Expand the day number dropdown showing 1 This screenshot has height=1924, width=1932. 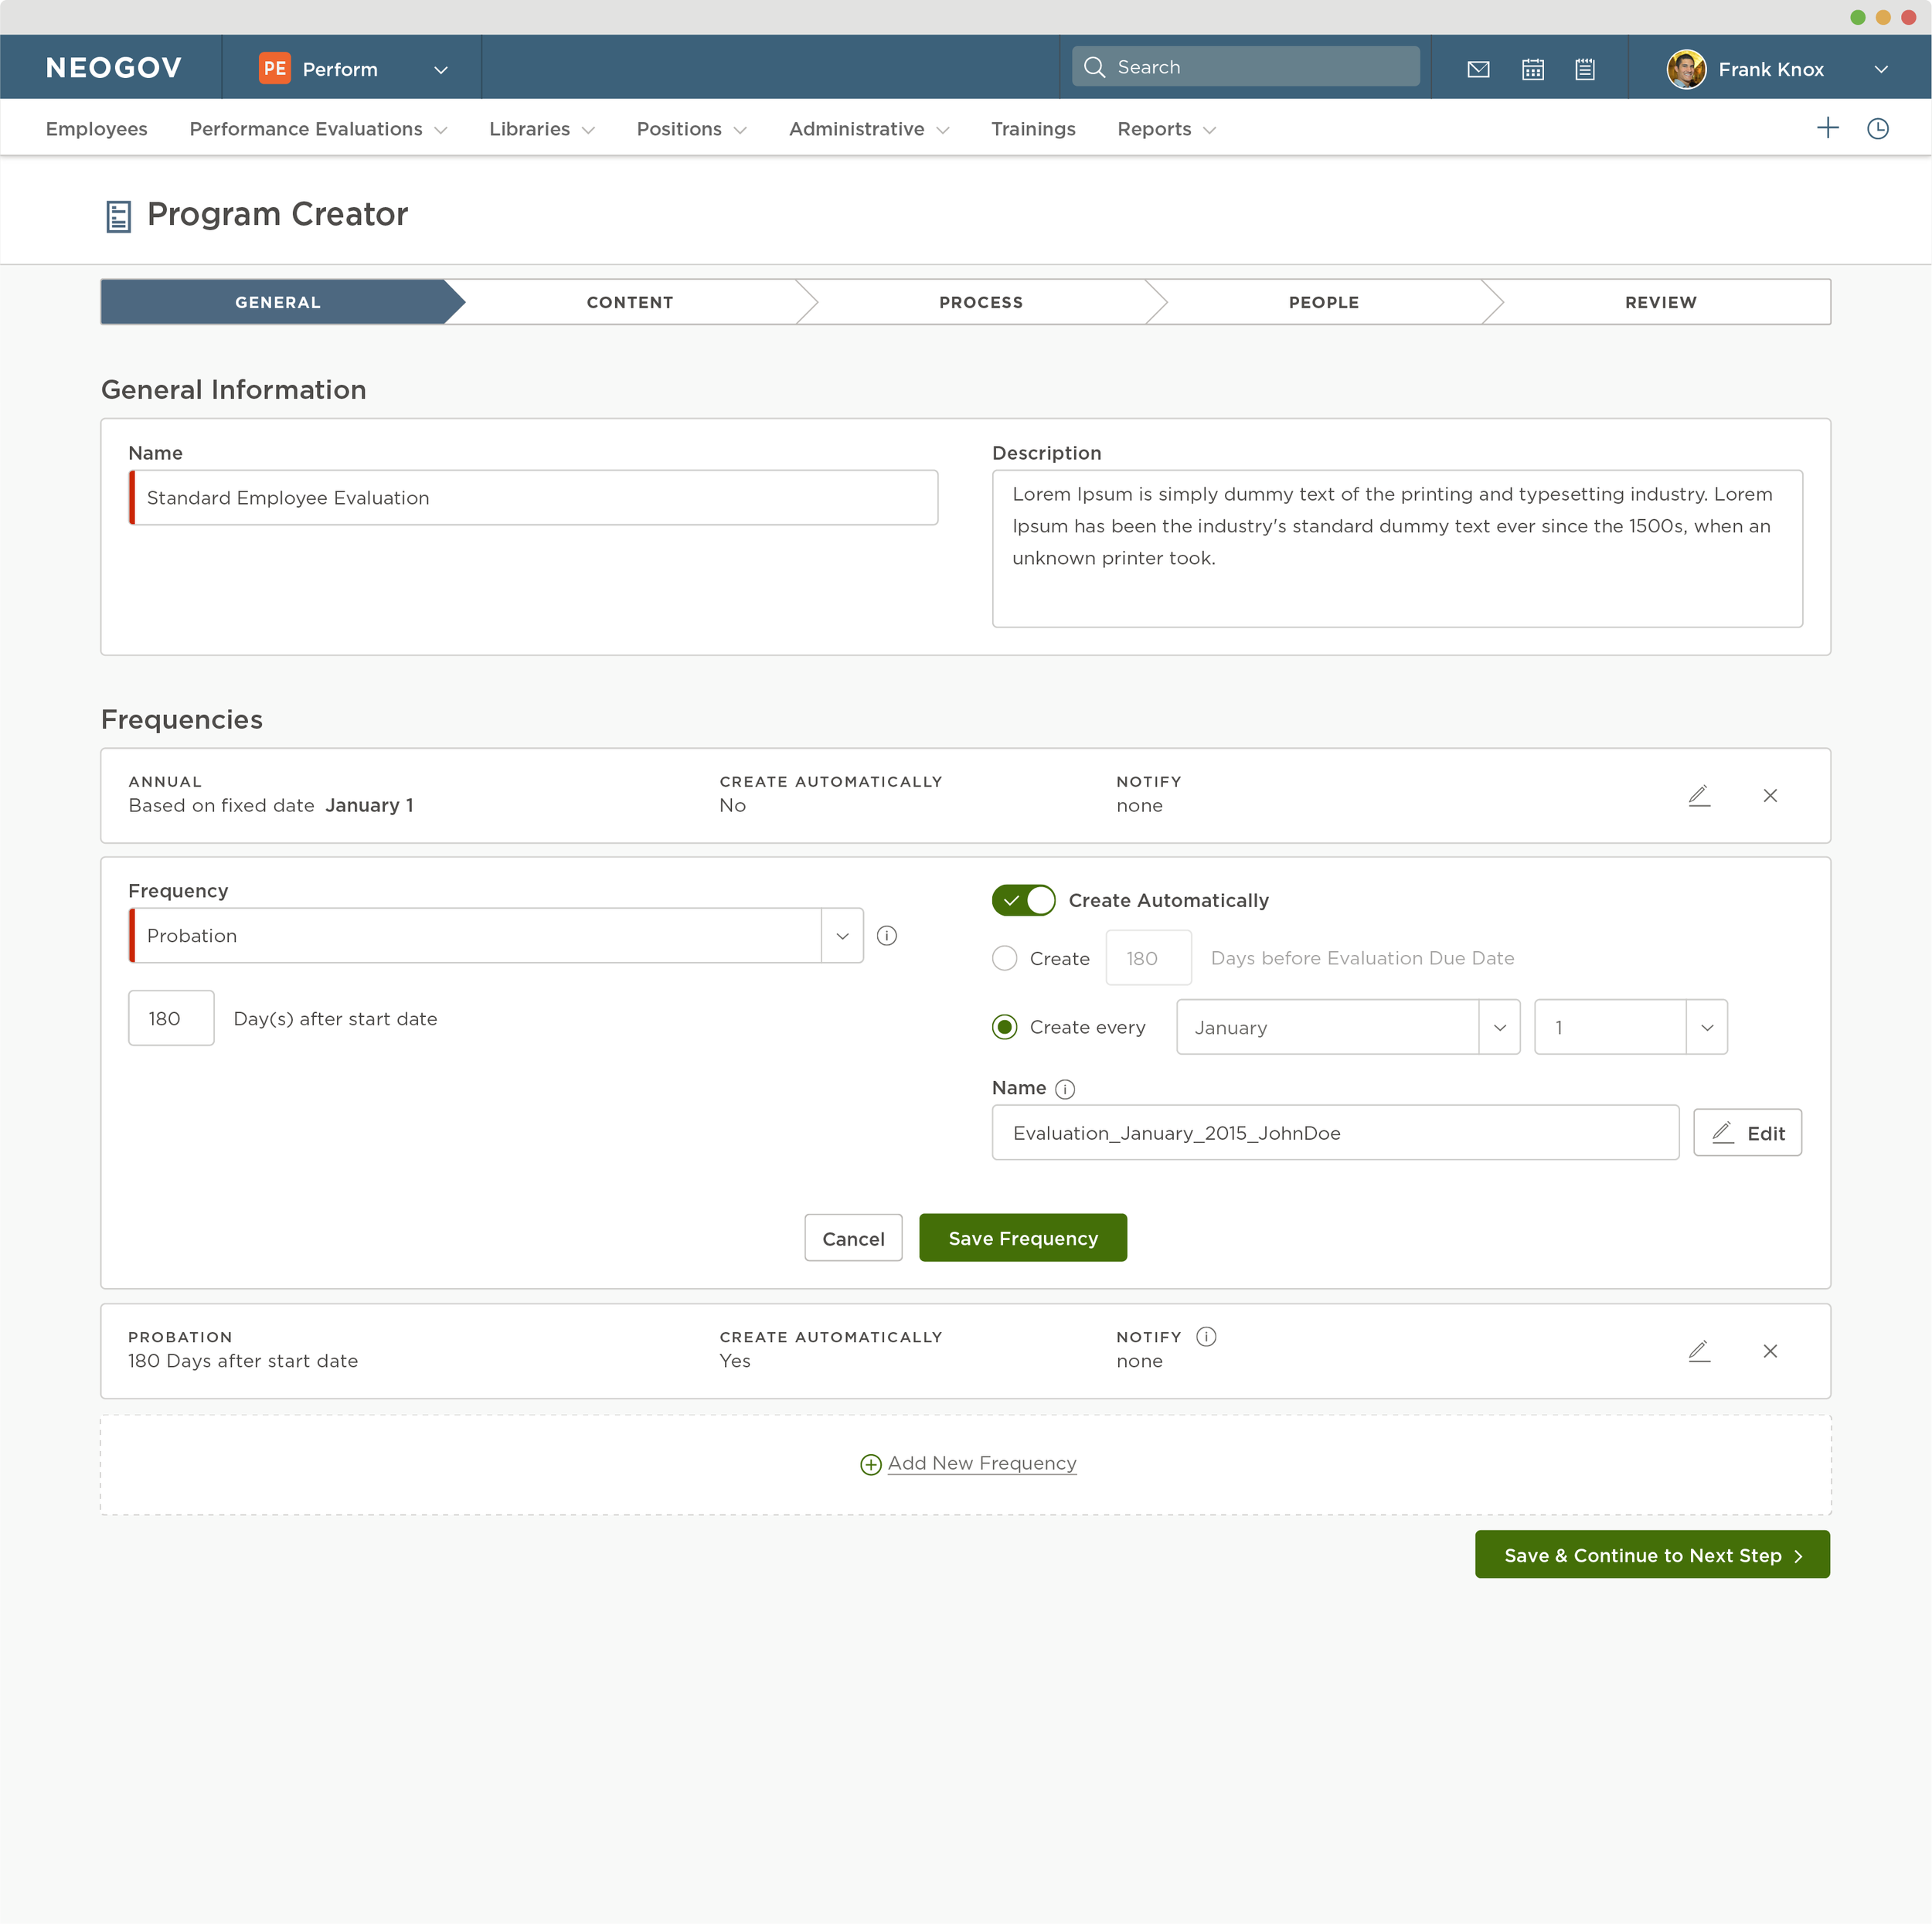coord(1705,1027)
